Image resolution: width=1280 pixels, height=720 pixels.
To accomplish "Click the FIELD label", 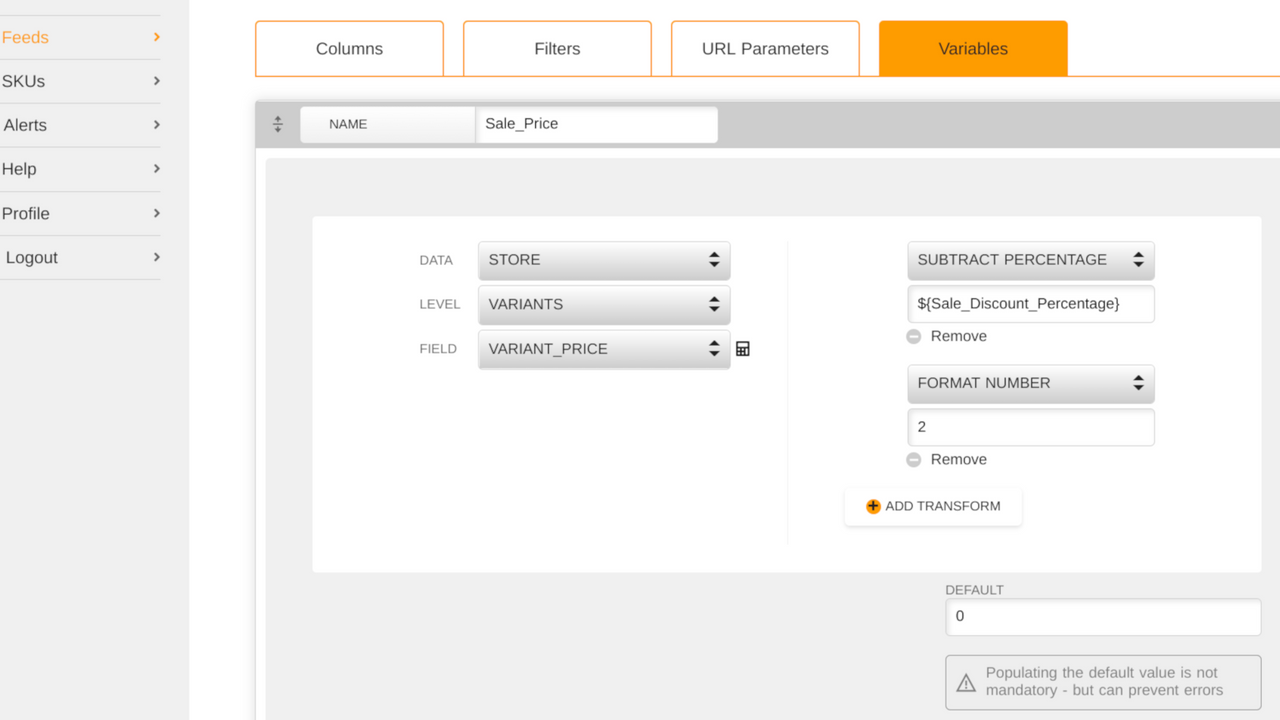I will pos(438,349).
